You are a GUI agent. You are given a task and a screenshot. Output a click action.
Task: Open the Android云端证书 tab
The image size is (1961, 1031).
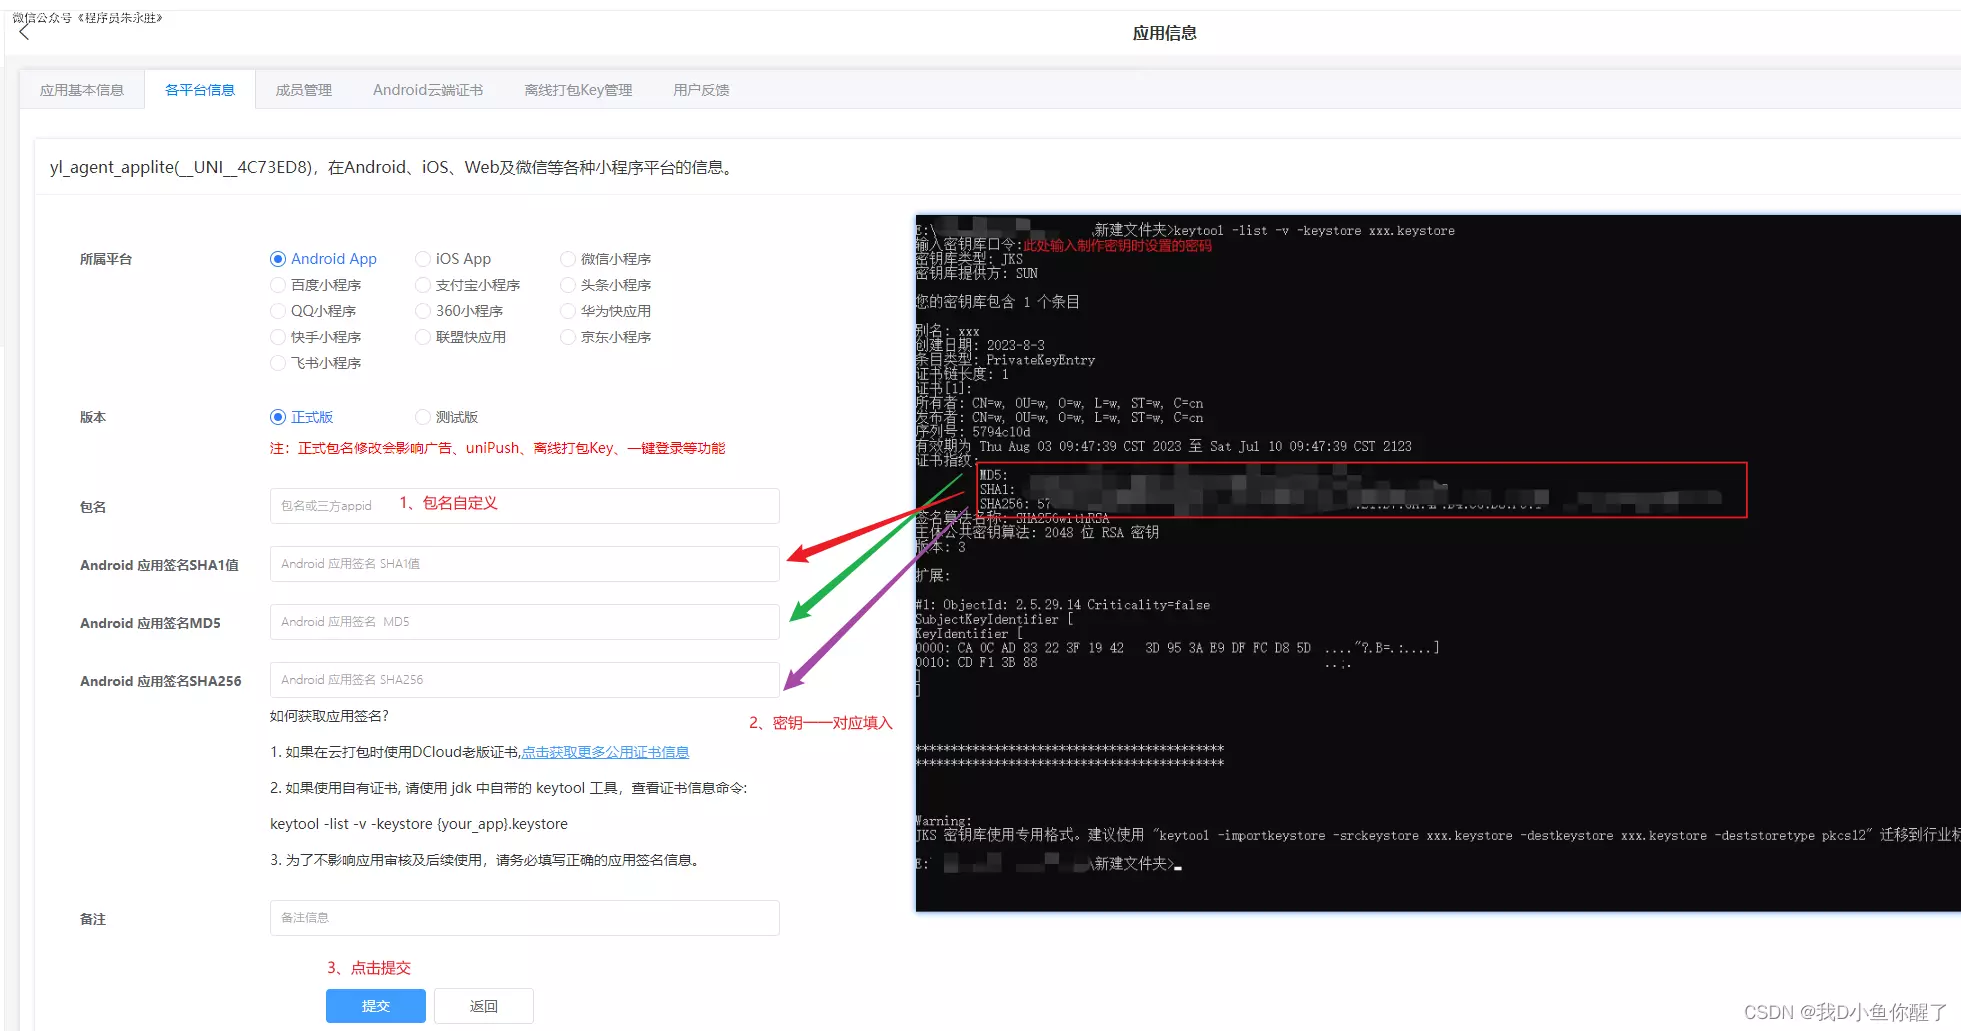tap(427, 90)
